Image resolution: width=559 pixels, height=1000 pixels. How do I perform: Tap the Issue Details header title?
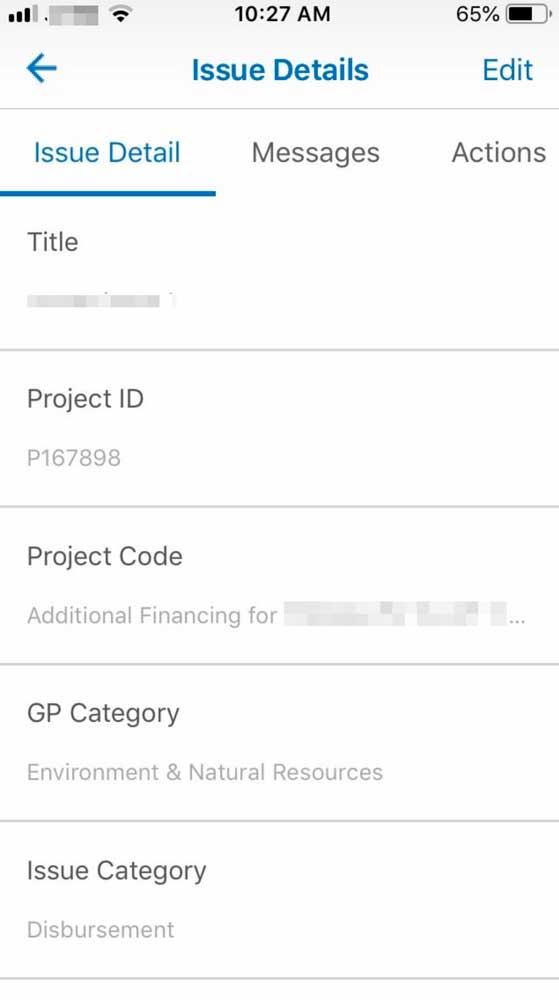[280, 70]
